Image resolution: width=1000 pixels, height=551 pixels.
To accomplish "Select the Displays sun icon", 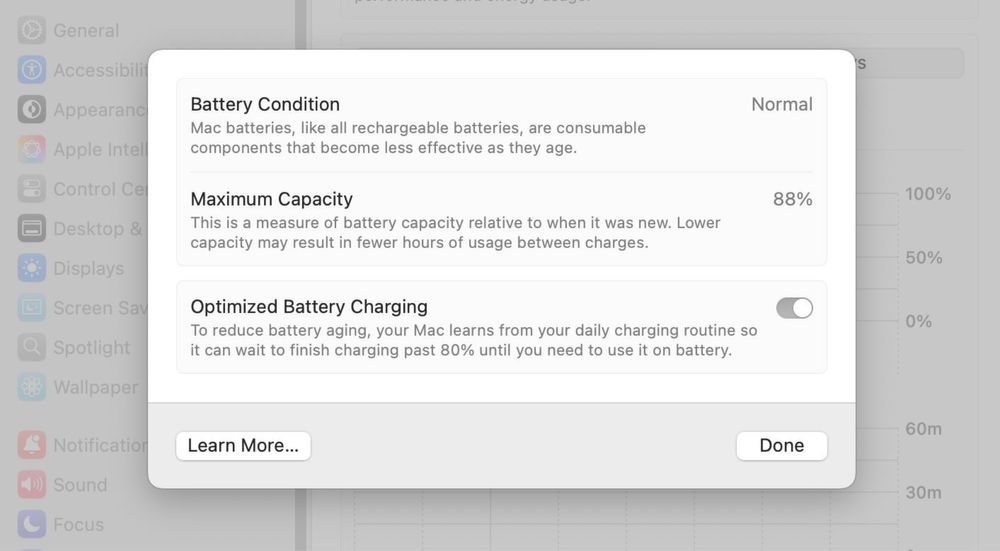I will click(x=32, y=268).
